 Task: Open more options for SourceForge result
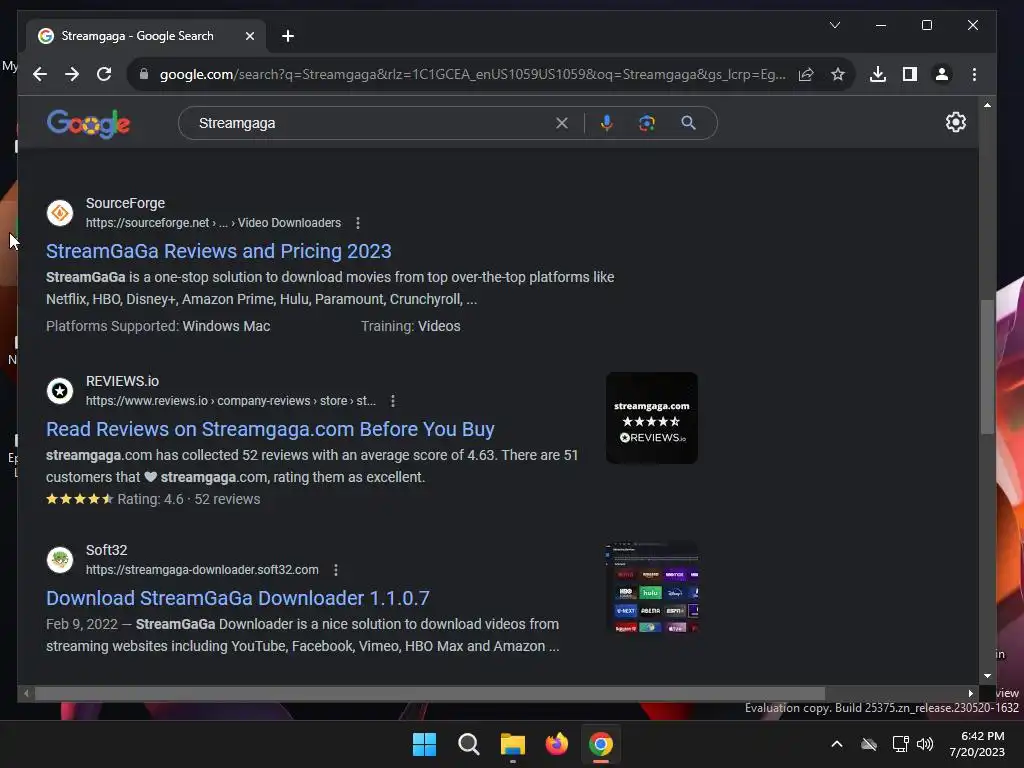358,223
